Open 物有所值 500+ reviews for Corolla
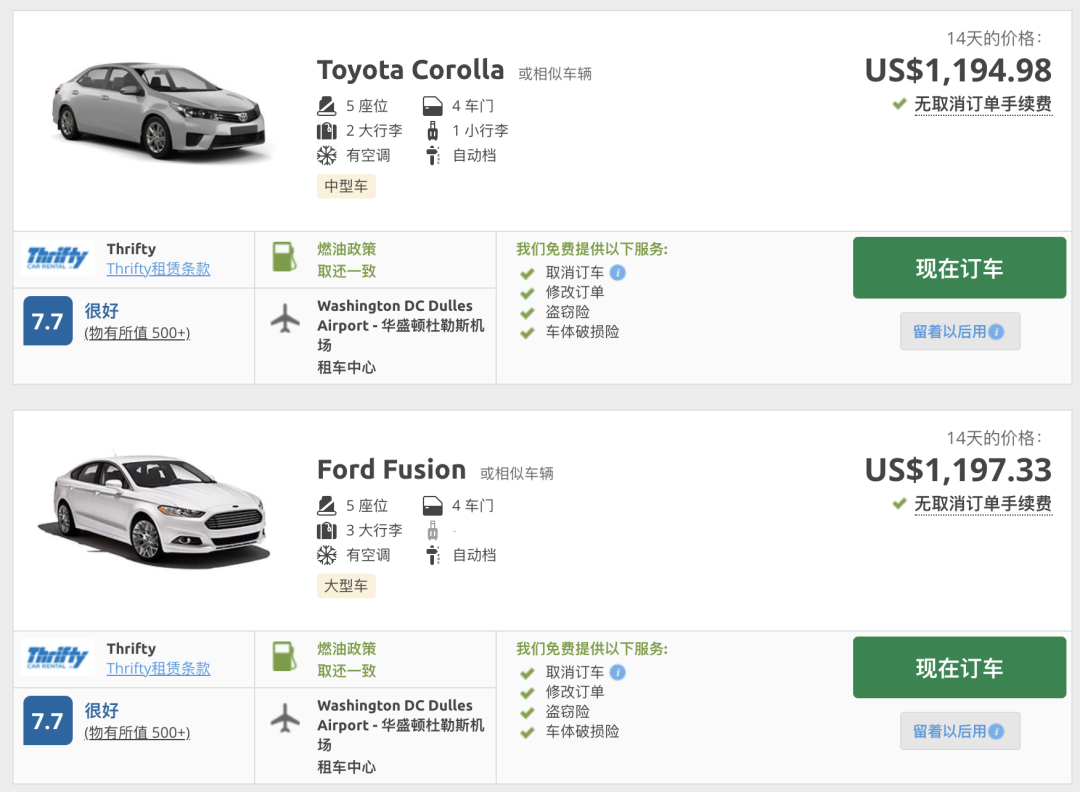Image resolution: width=1080 pixels, height=792 pixels. (x=137, y=333)
